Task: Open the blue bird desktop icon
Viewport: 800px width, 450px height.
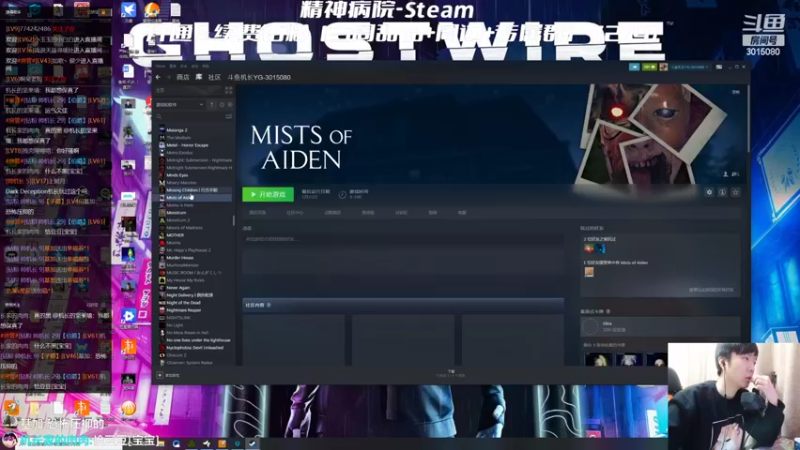Action: [x=129, y=10]
